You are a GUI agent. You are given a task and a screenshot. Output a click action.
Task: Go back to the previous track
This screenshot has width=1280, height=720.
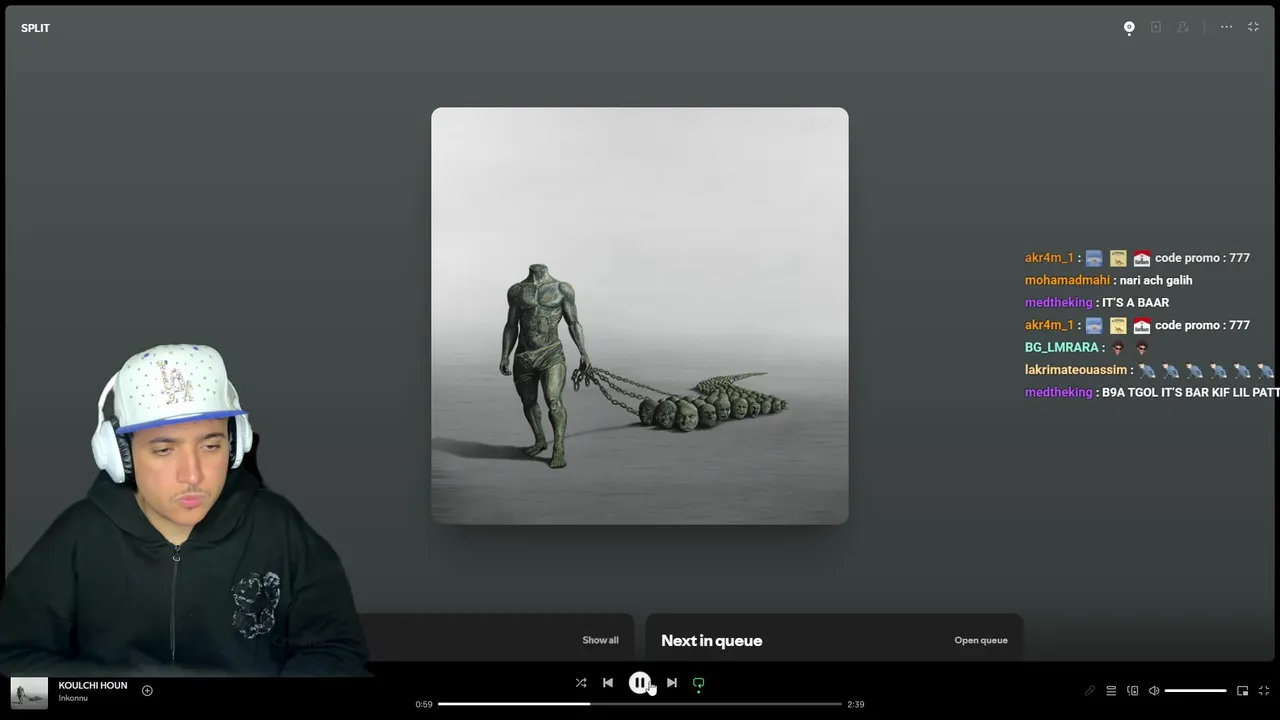point(608,683)
